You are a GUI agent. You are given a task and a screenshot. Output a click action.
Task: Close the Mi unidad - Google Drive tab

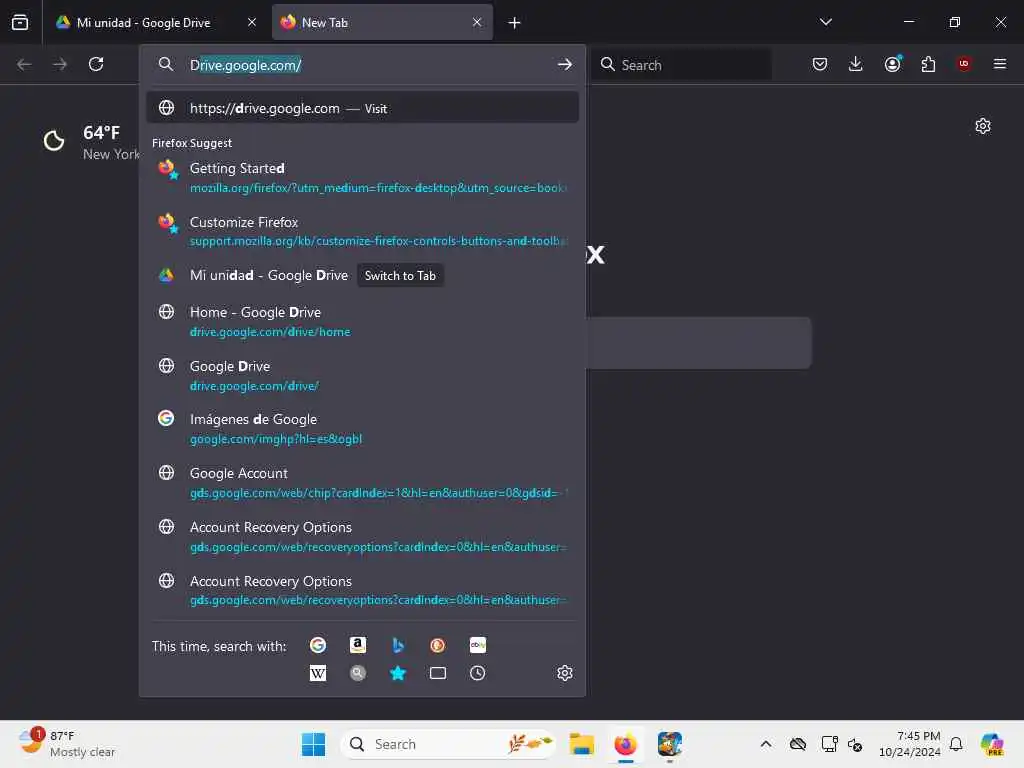252,22
